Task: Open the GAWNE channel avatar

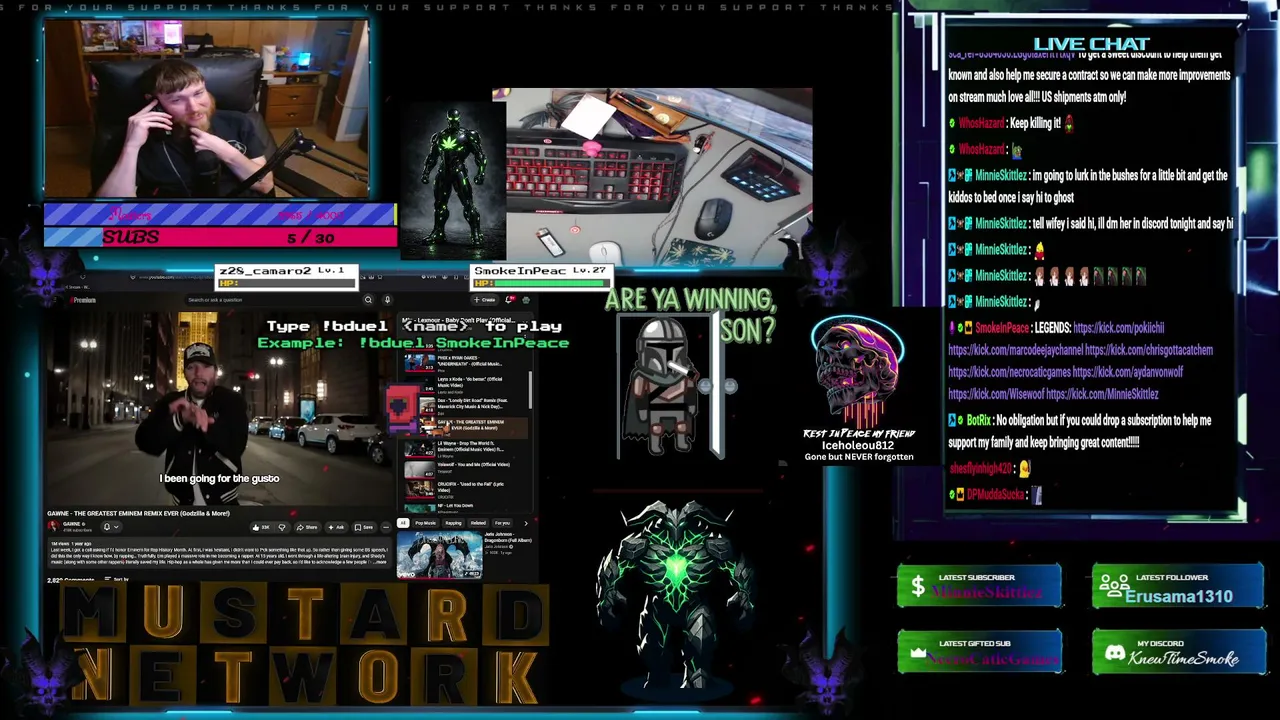Action: (53, 525)
